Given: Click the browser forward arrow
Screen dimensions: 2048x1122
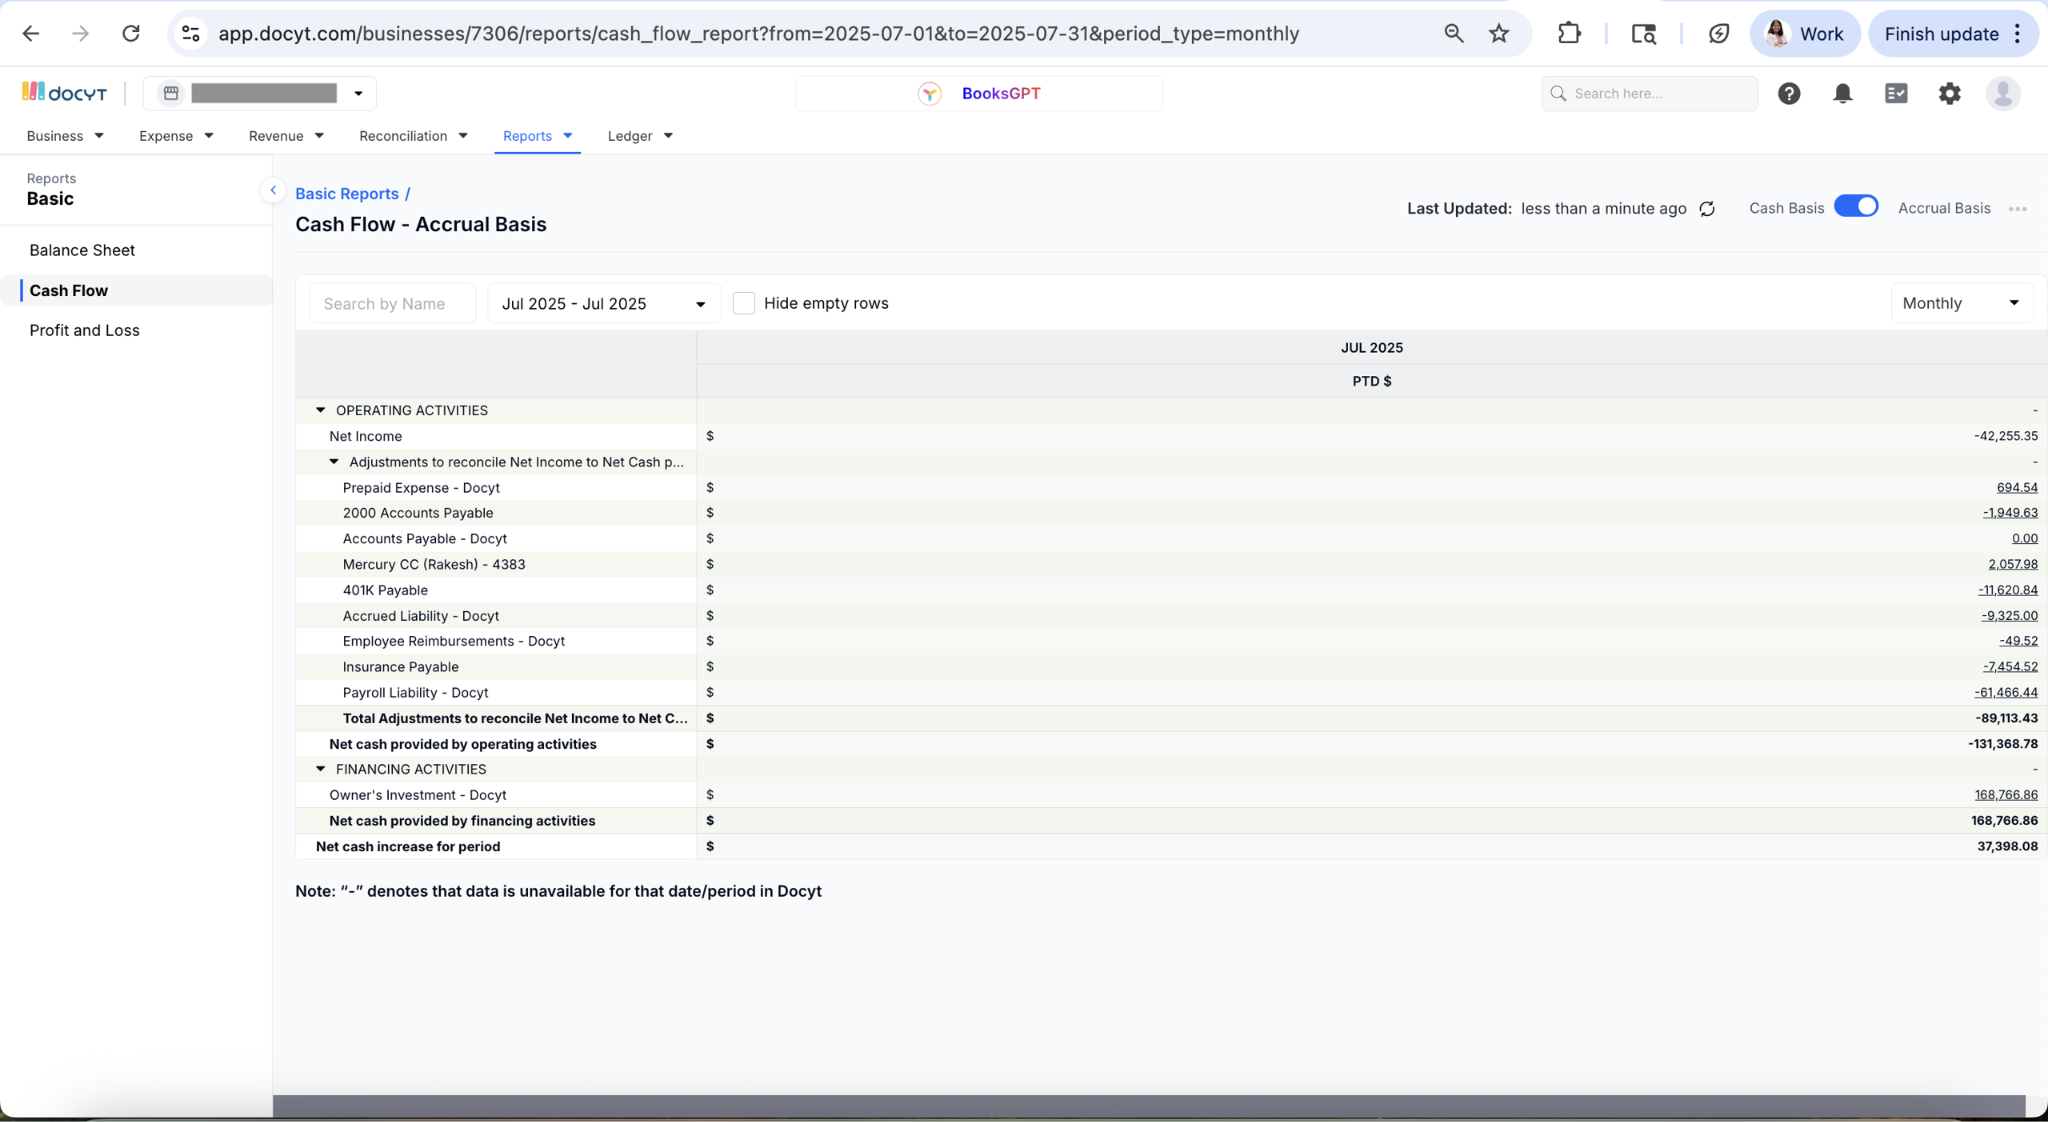Looking at the screenshot, I should (81, 34).
